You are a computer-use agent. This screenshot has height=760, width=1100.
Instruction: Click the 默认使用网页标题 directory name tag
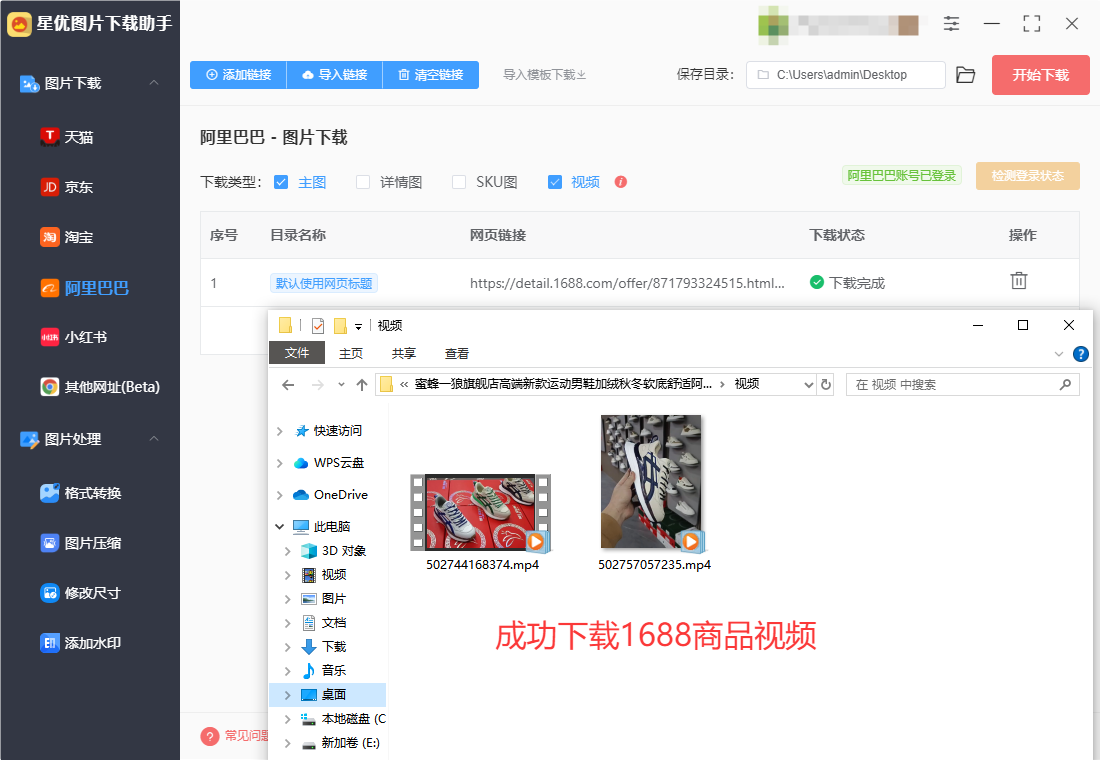click(x=324, y=283)
